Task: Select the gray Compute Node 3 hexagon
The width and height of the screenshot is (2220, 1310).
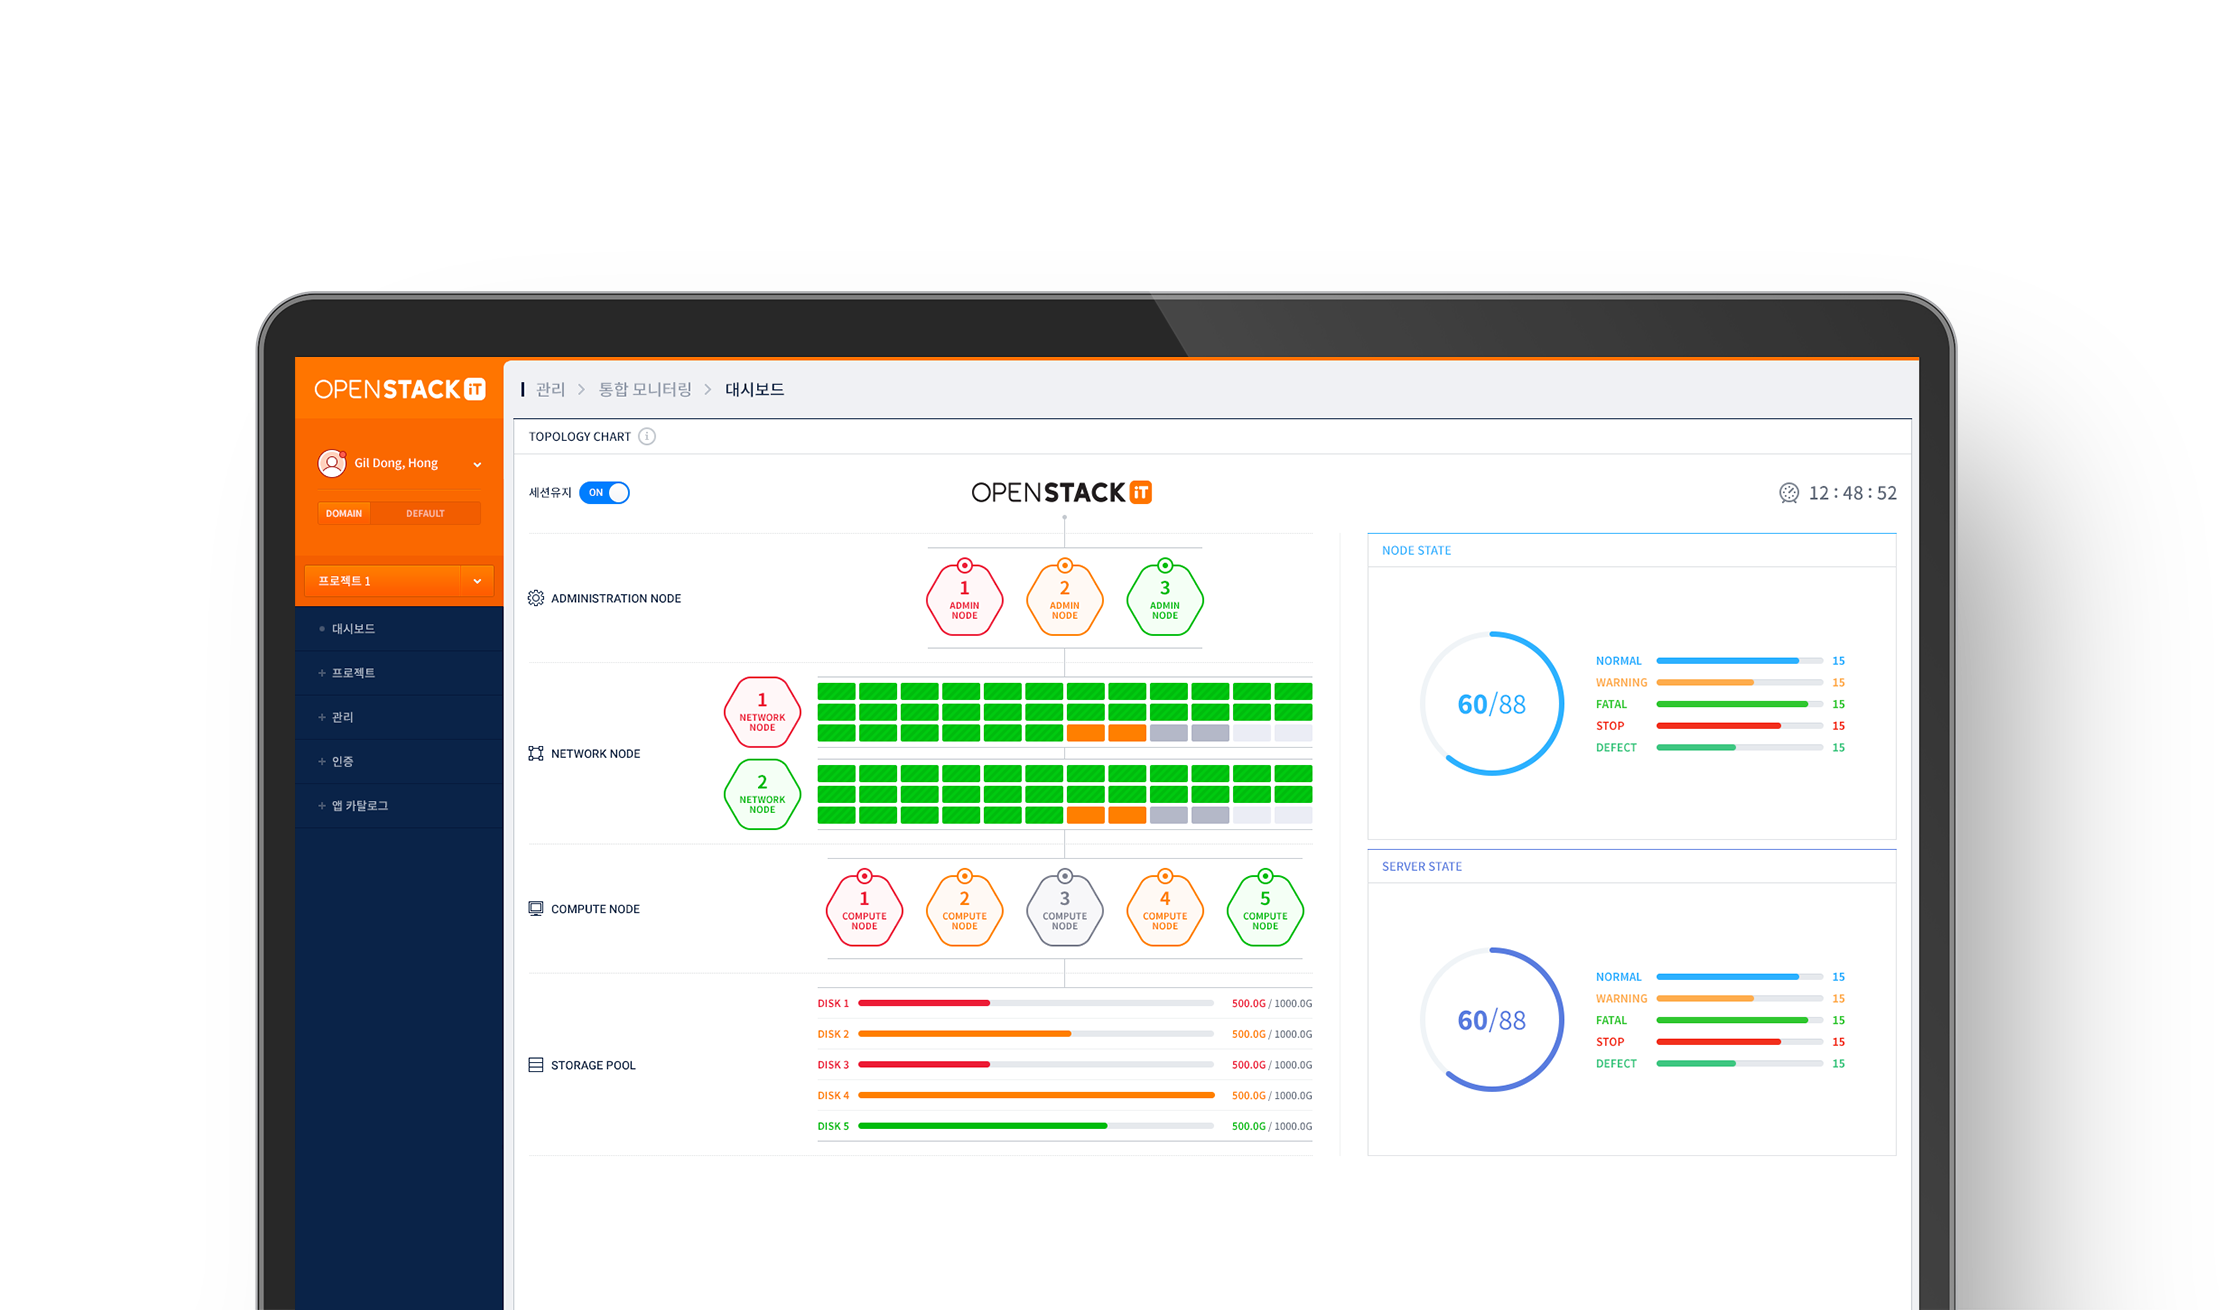Action: (1064, 910)
